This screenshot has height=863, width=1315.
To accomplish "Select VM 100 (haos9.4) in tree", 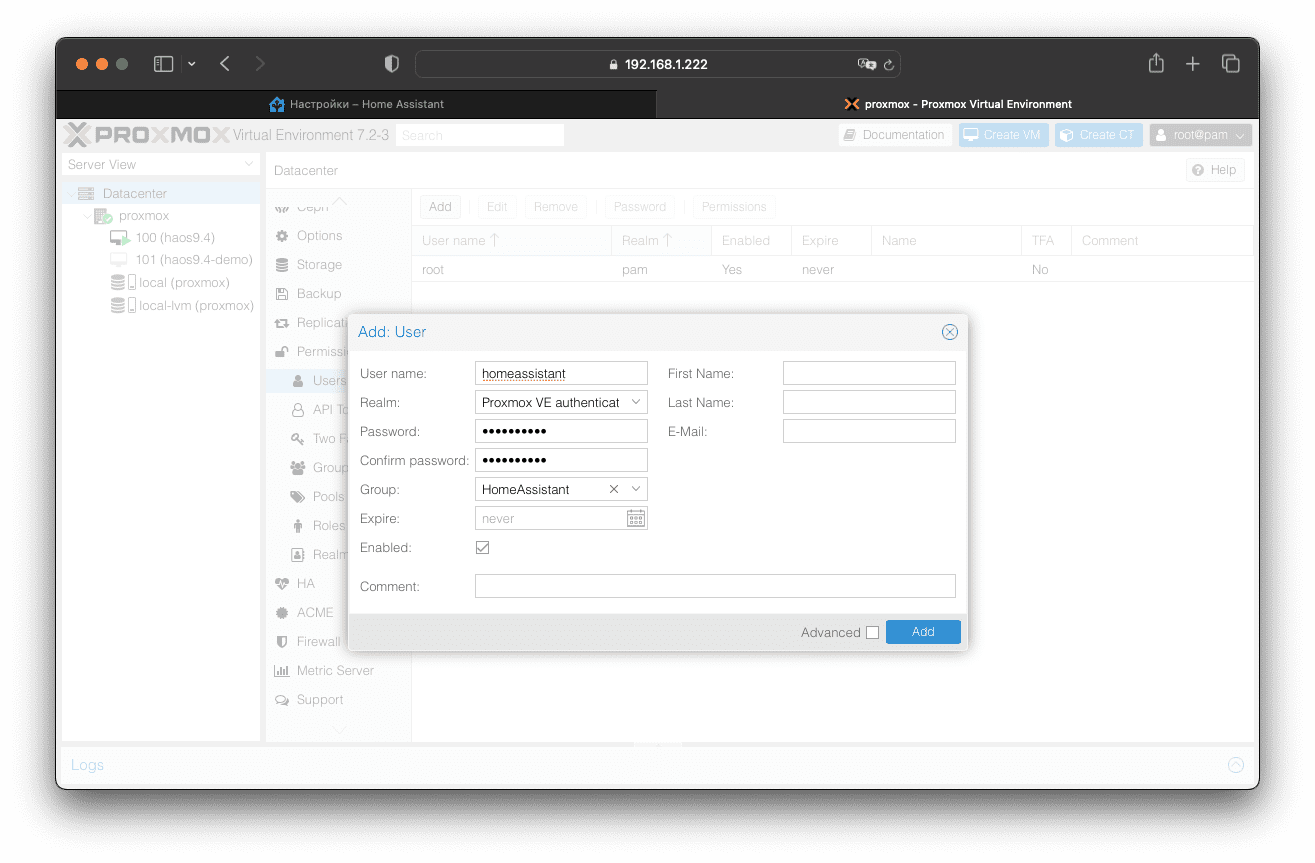I will 174,238.
